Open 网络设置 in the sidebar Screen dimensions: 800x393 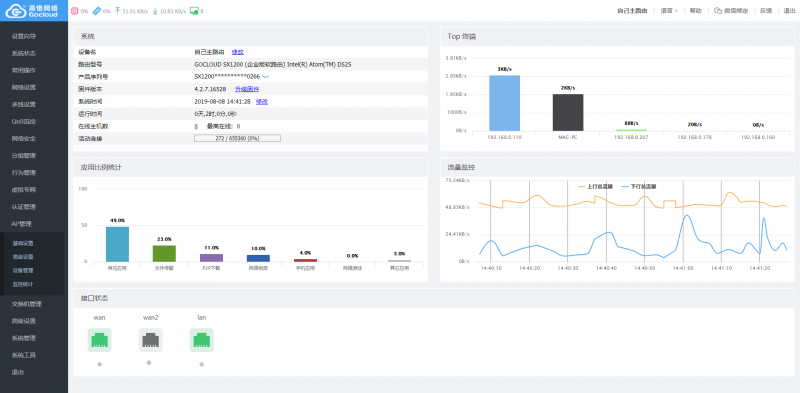coord(23,87)
